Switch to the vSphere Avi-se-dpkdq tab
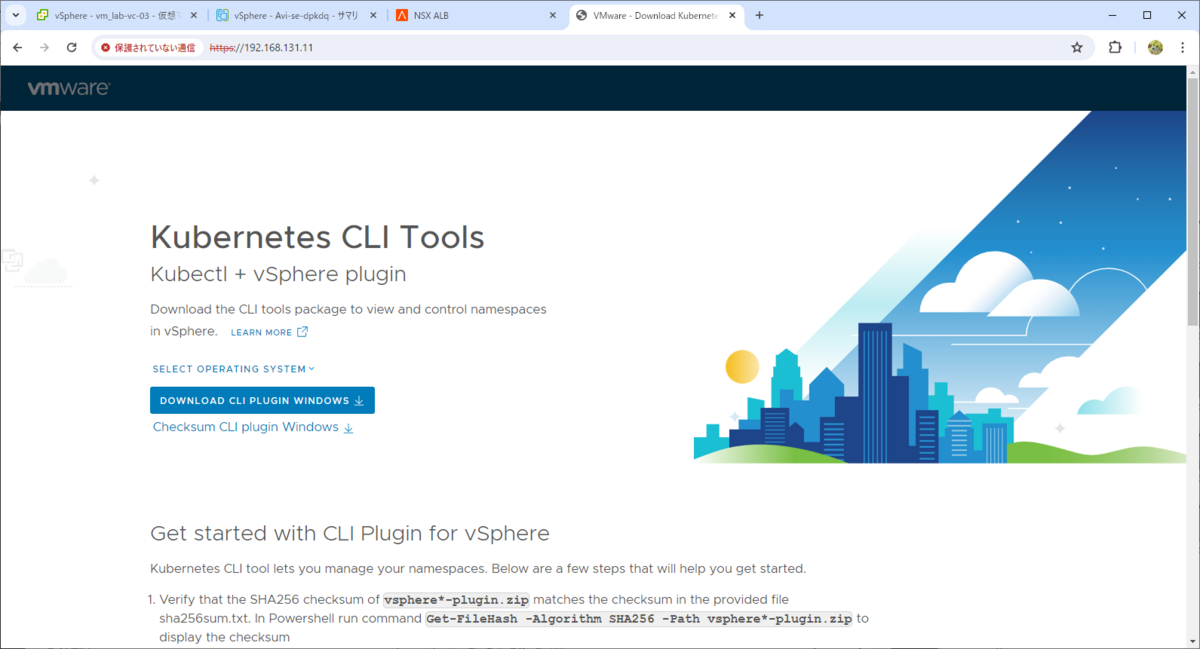Screen dimensions: 1200x649 297,16
